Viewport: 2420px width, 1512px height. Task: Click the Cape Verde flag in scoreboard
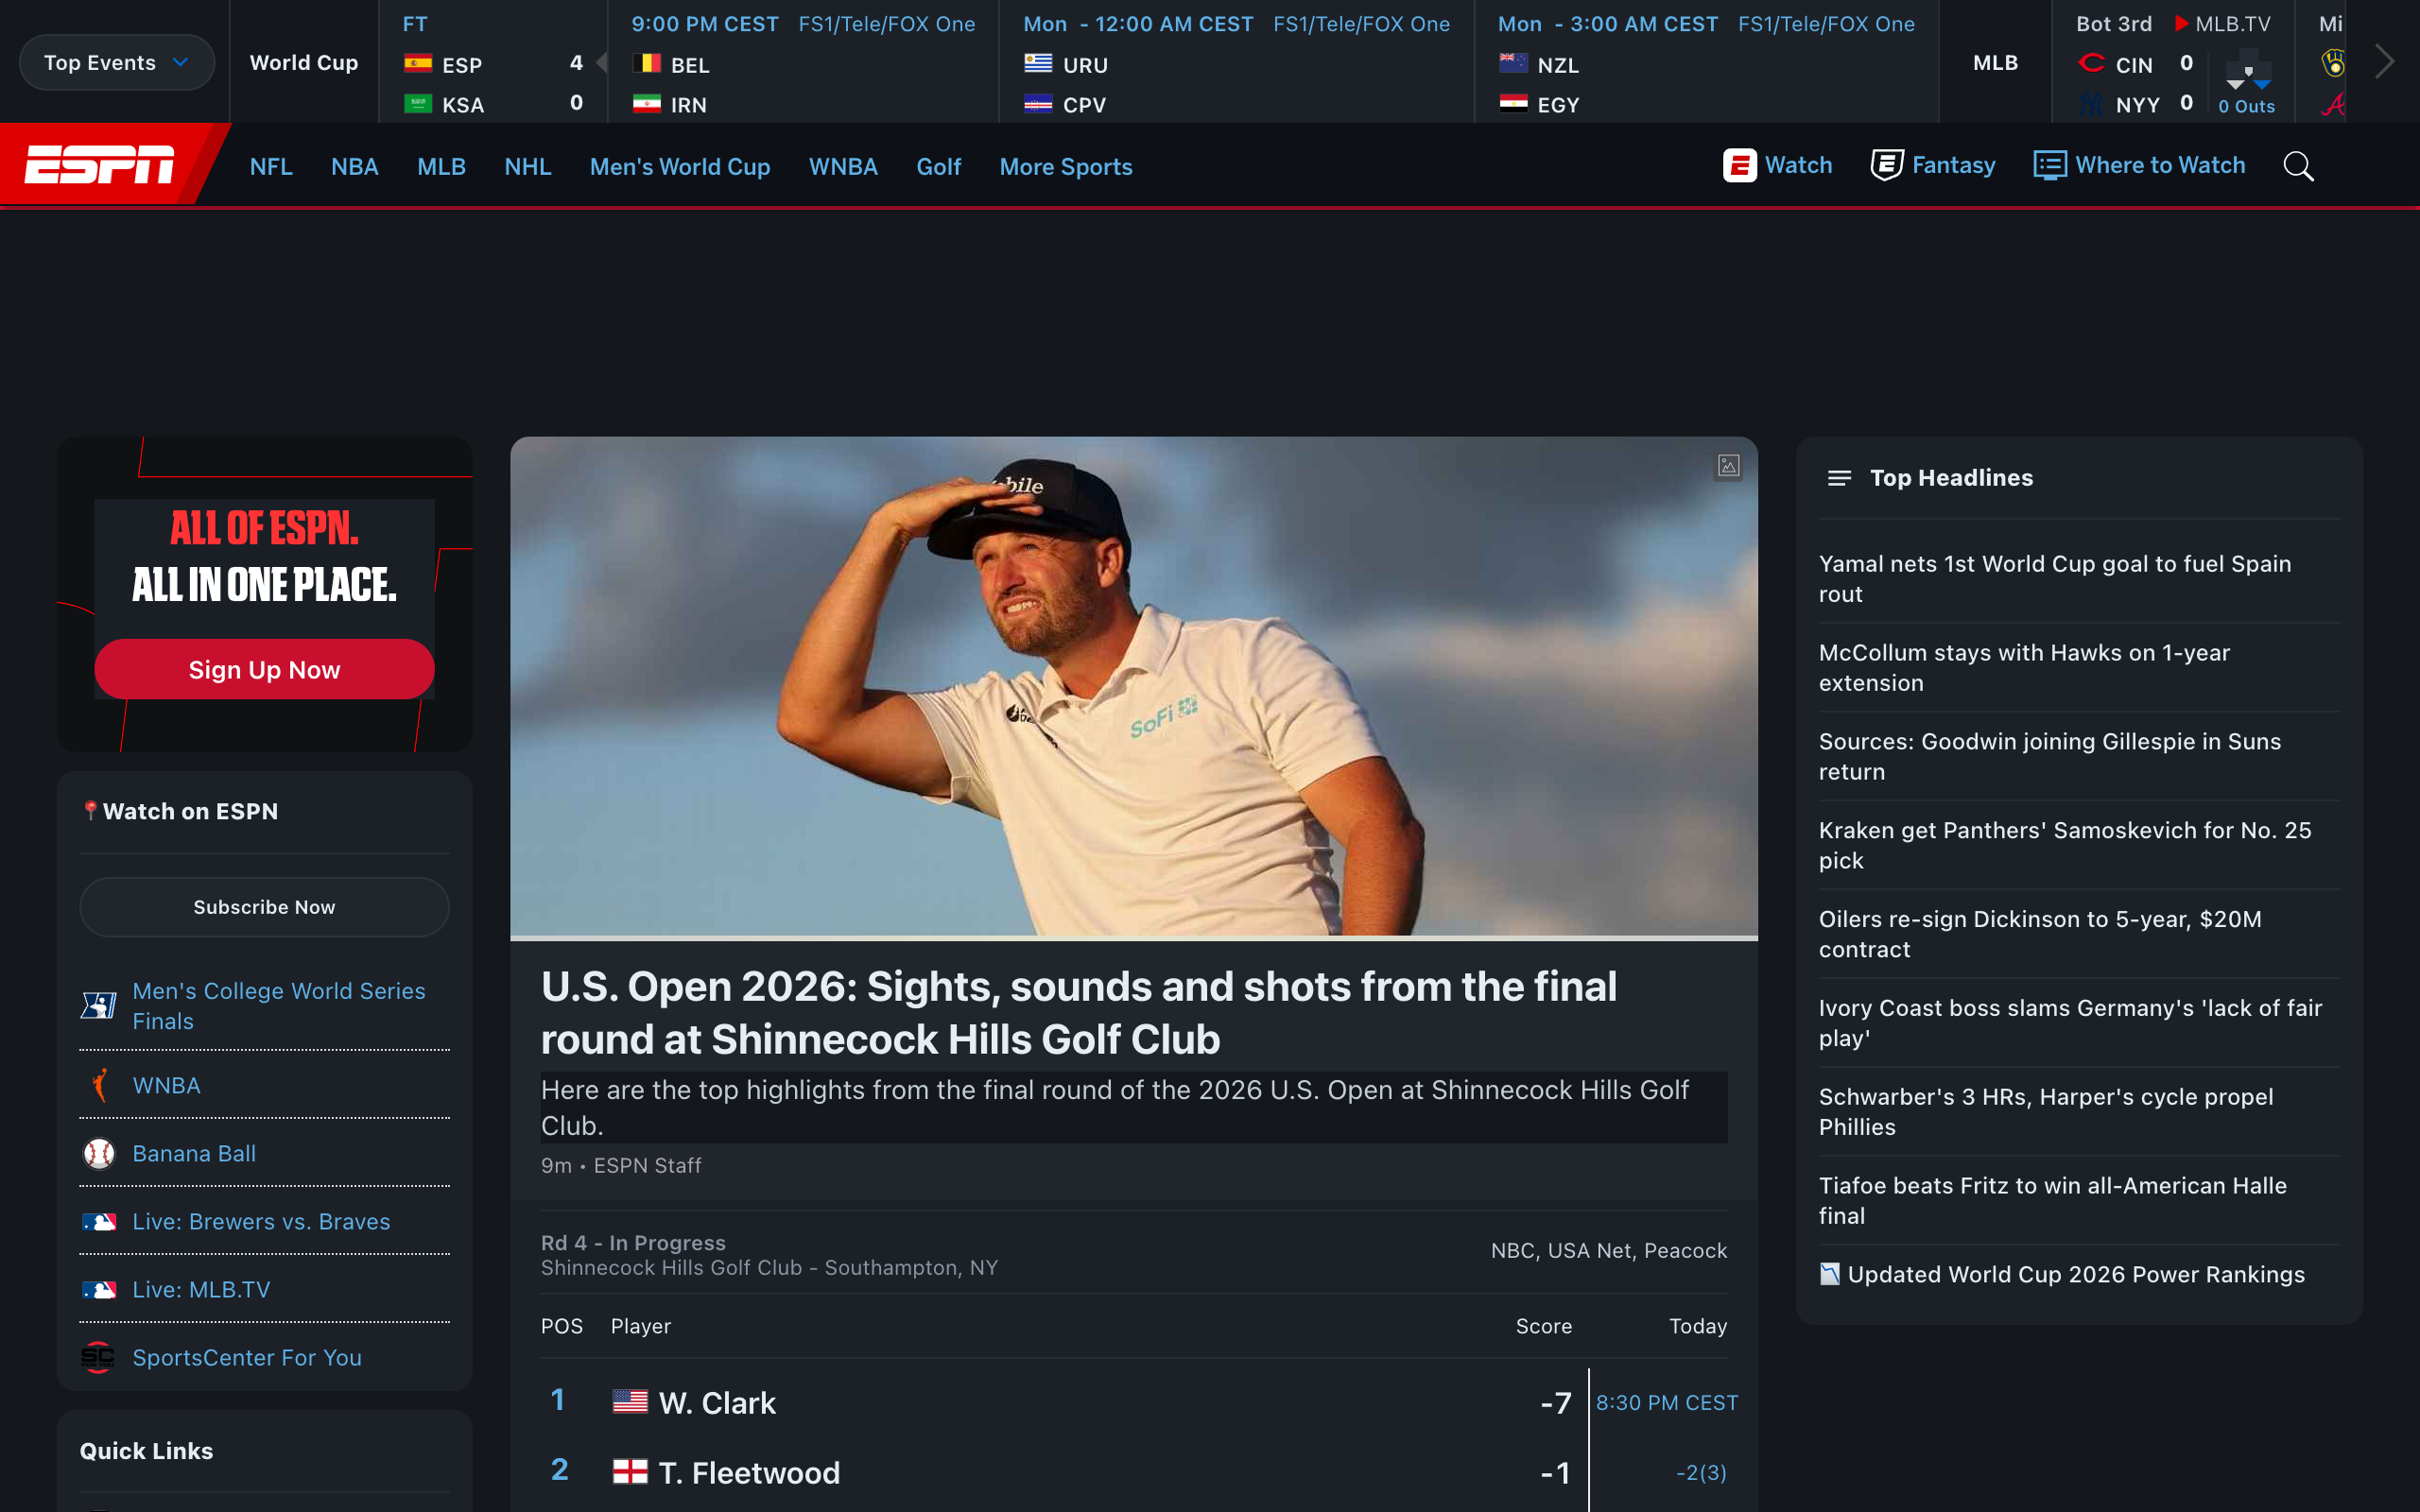pos(1038,104)
